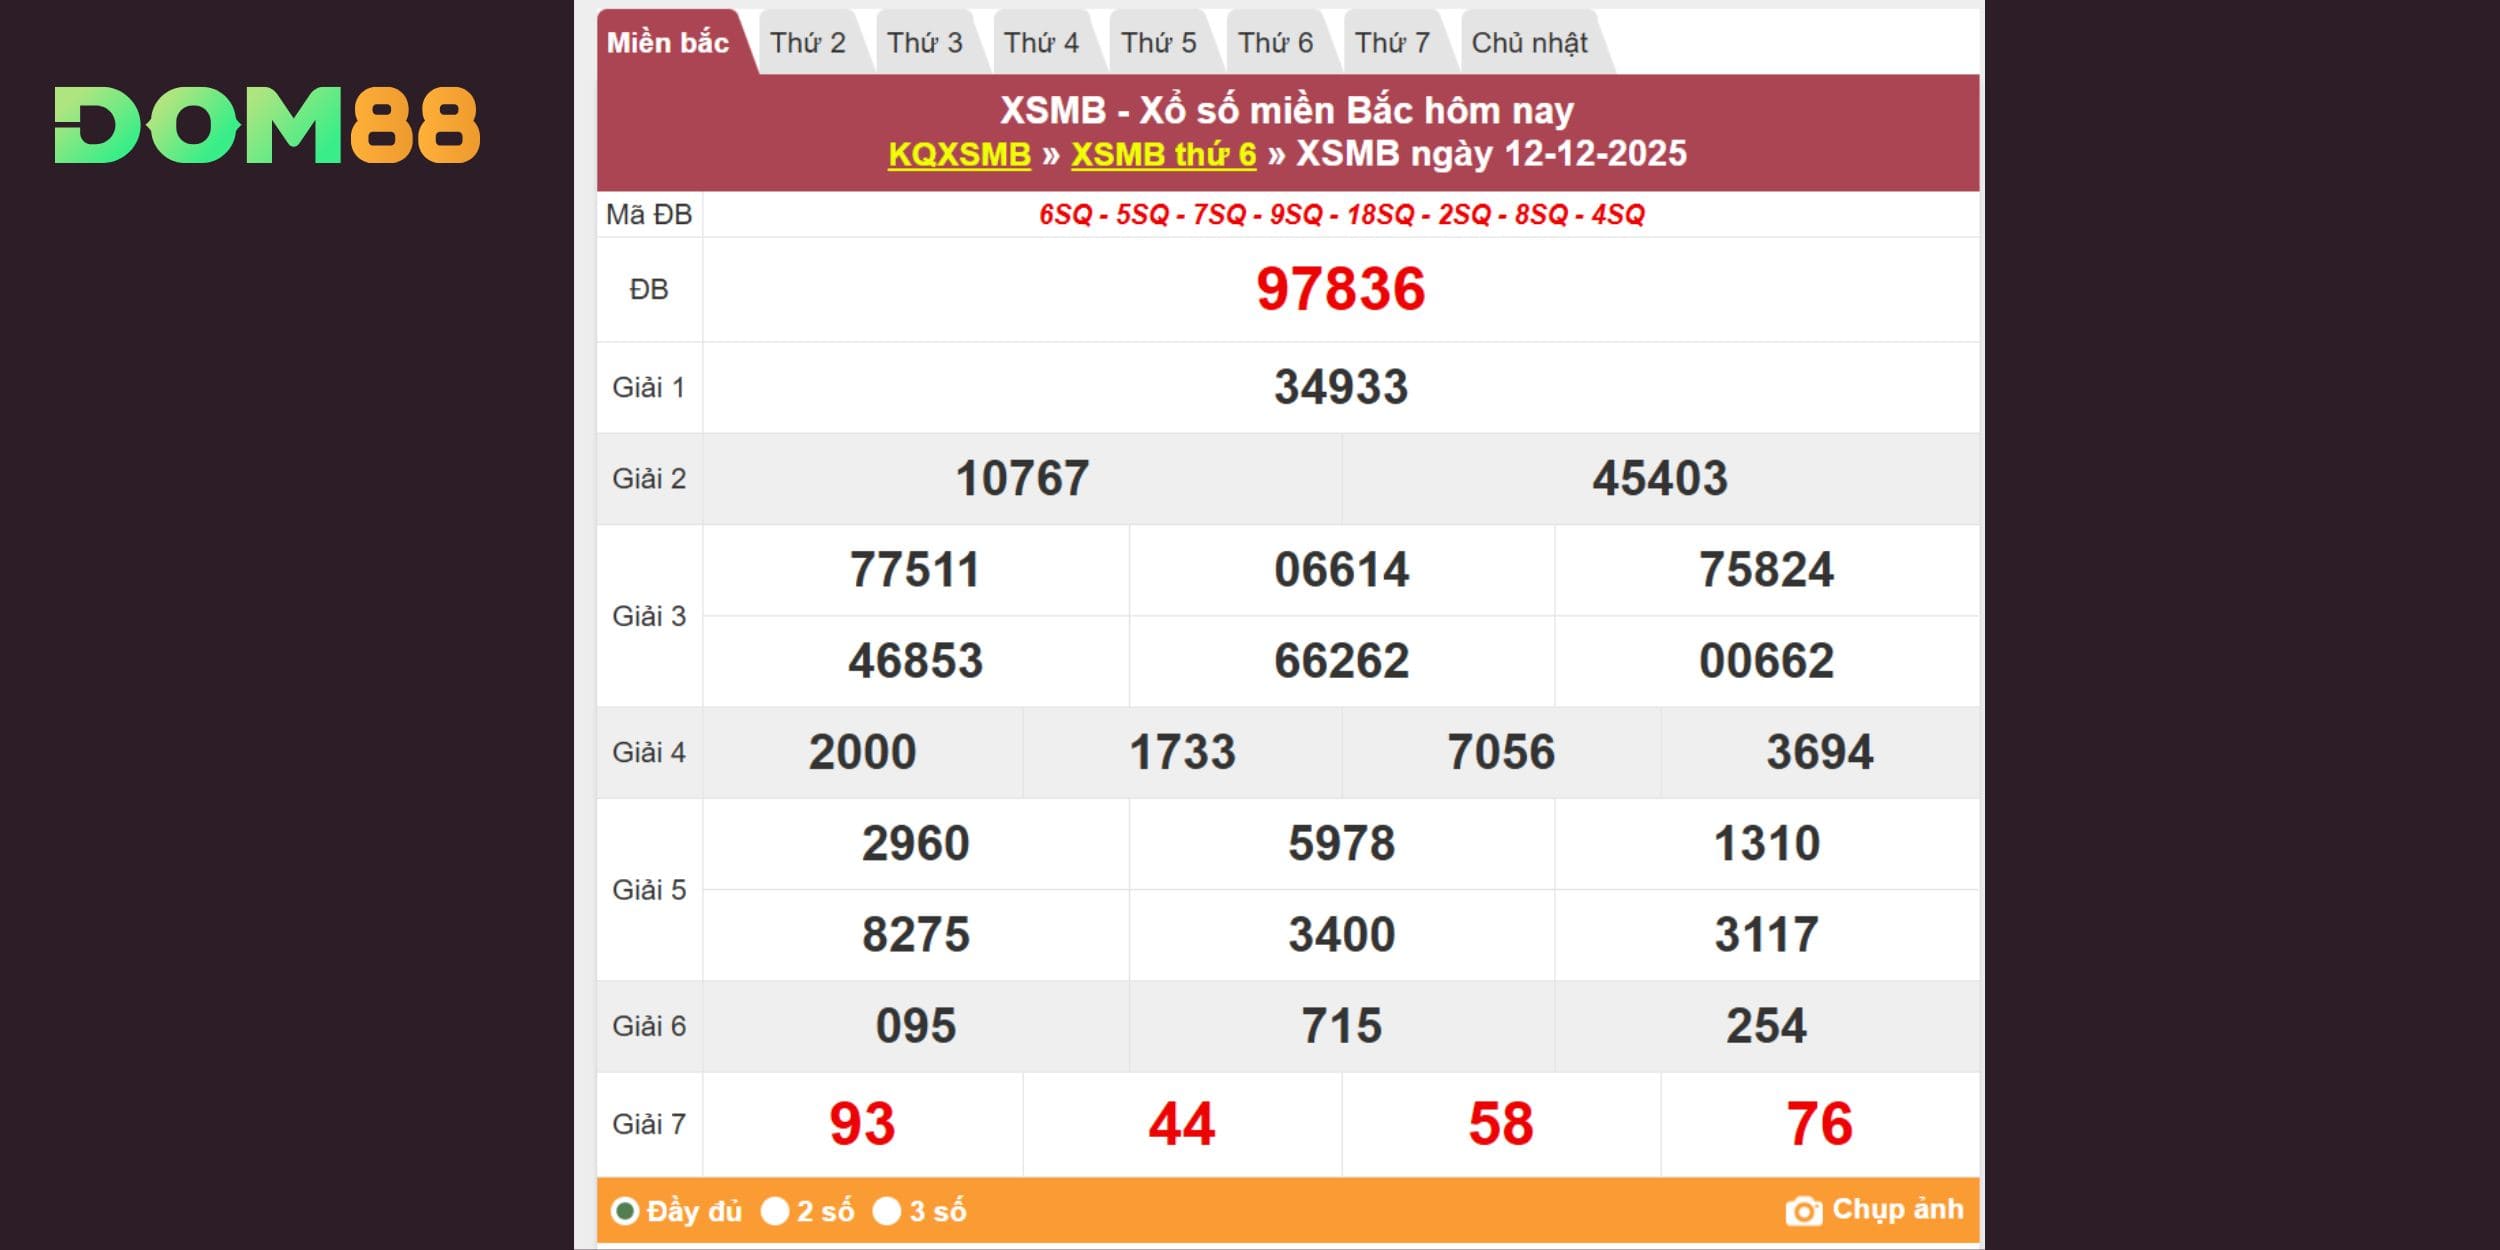Viewport: 2500px width, 1250px height.
Task: Click the DOM88 logo
Action: click(267, 125)
